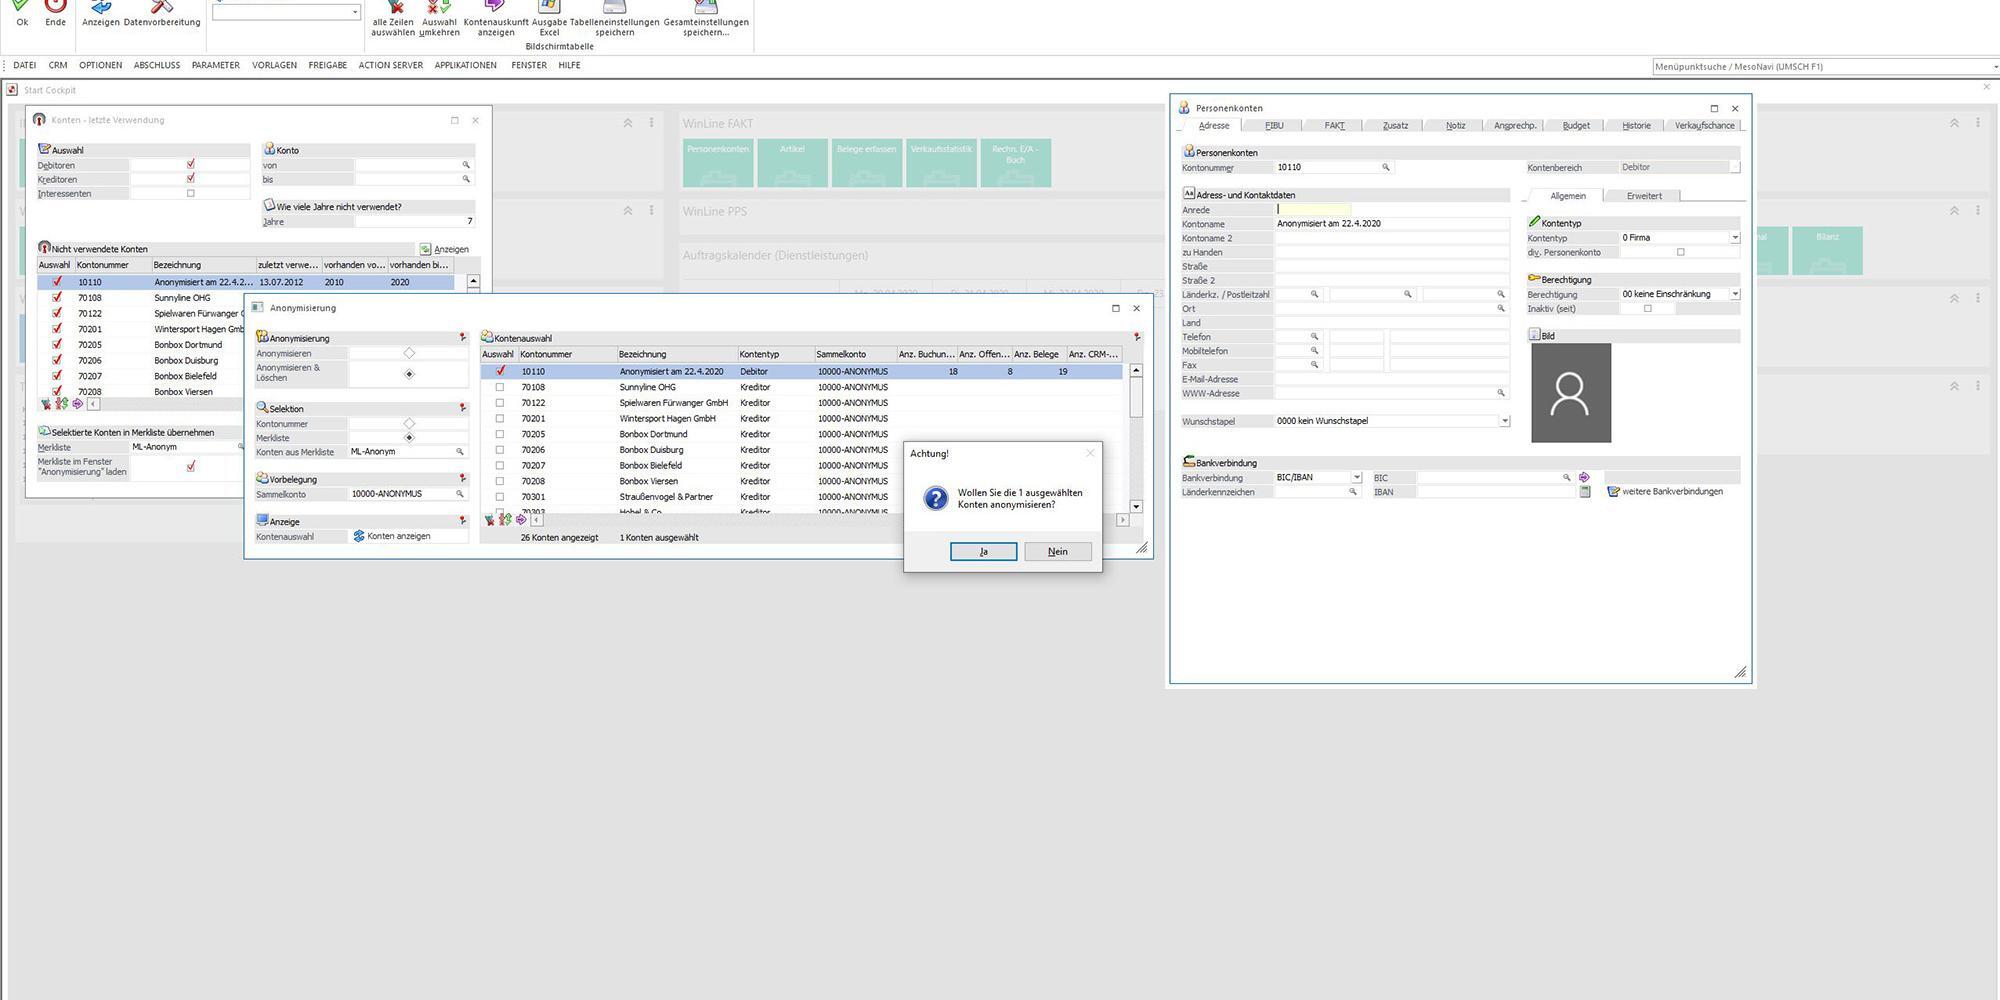Click the pin icon of the Kontenauswahl section
2000x1000 pixels.
(1136, 338)
